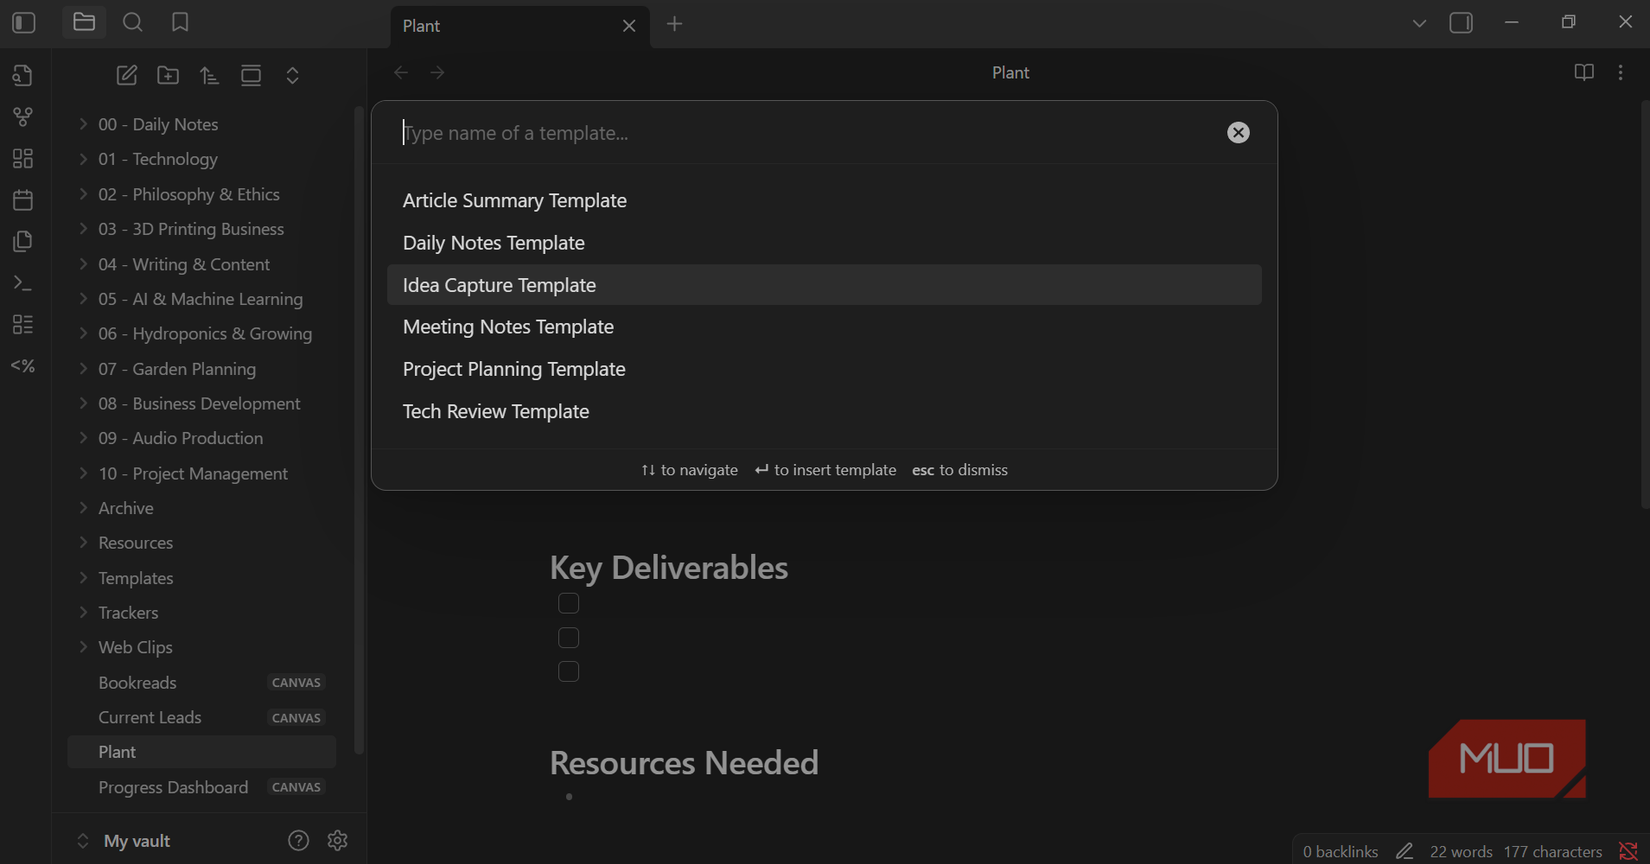Choose Project Planning Template
The image size is (1650, 864).
click(514, 369)
